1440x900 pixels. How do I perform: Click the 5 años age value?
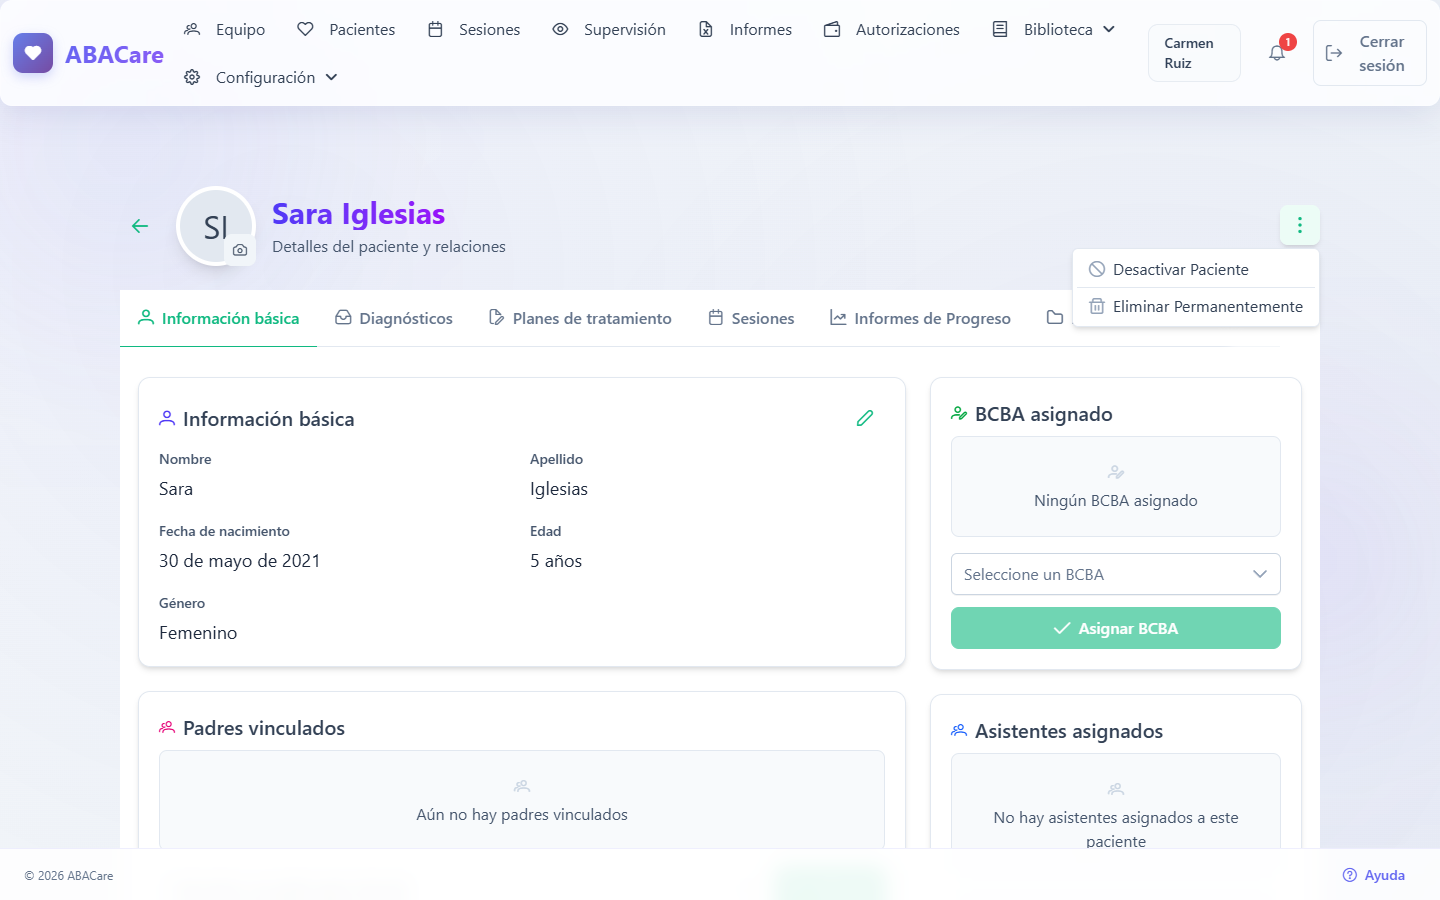pyautogui.click(x=556, y=561)
